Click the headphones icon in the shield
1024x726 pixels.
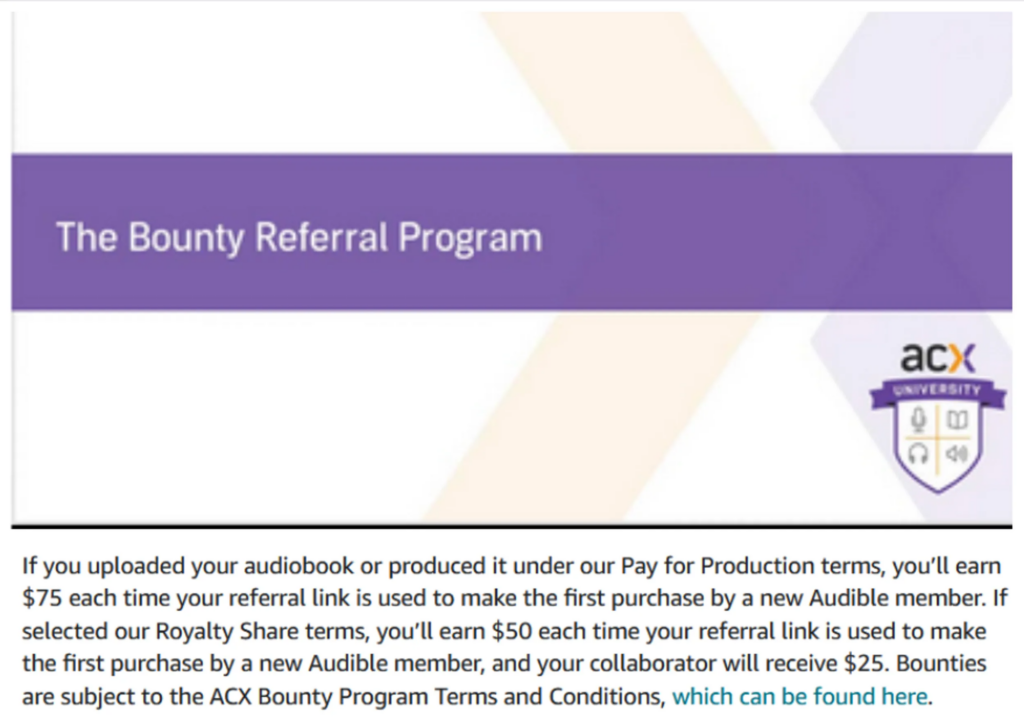click(x=918, y=455)
